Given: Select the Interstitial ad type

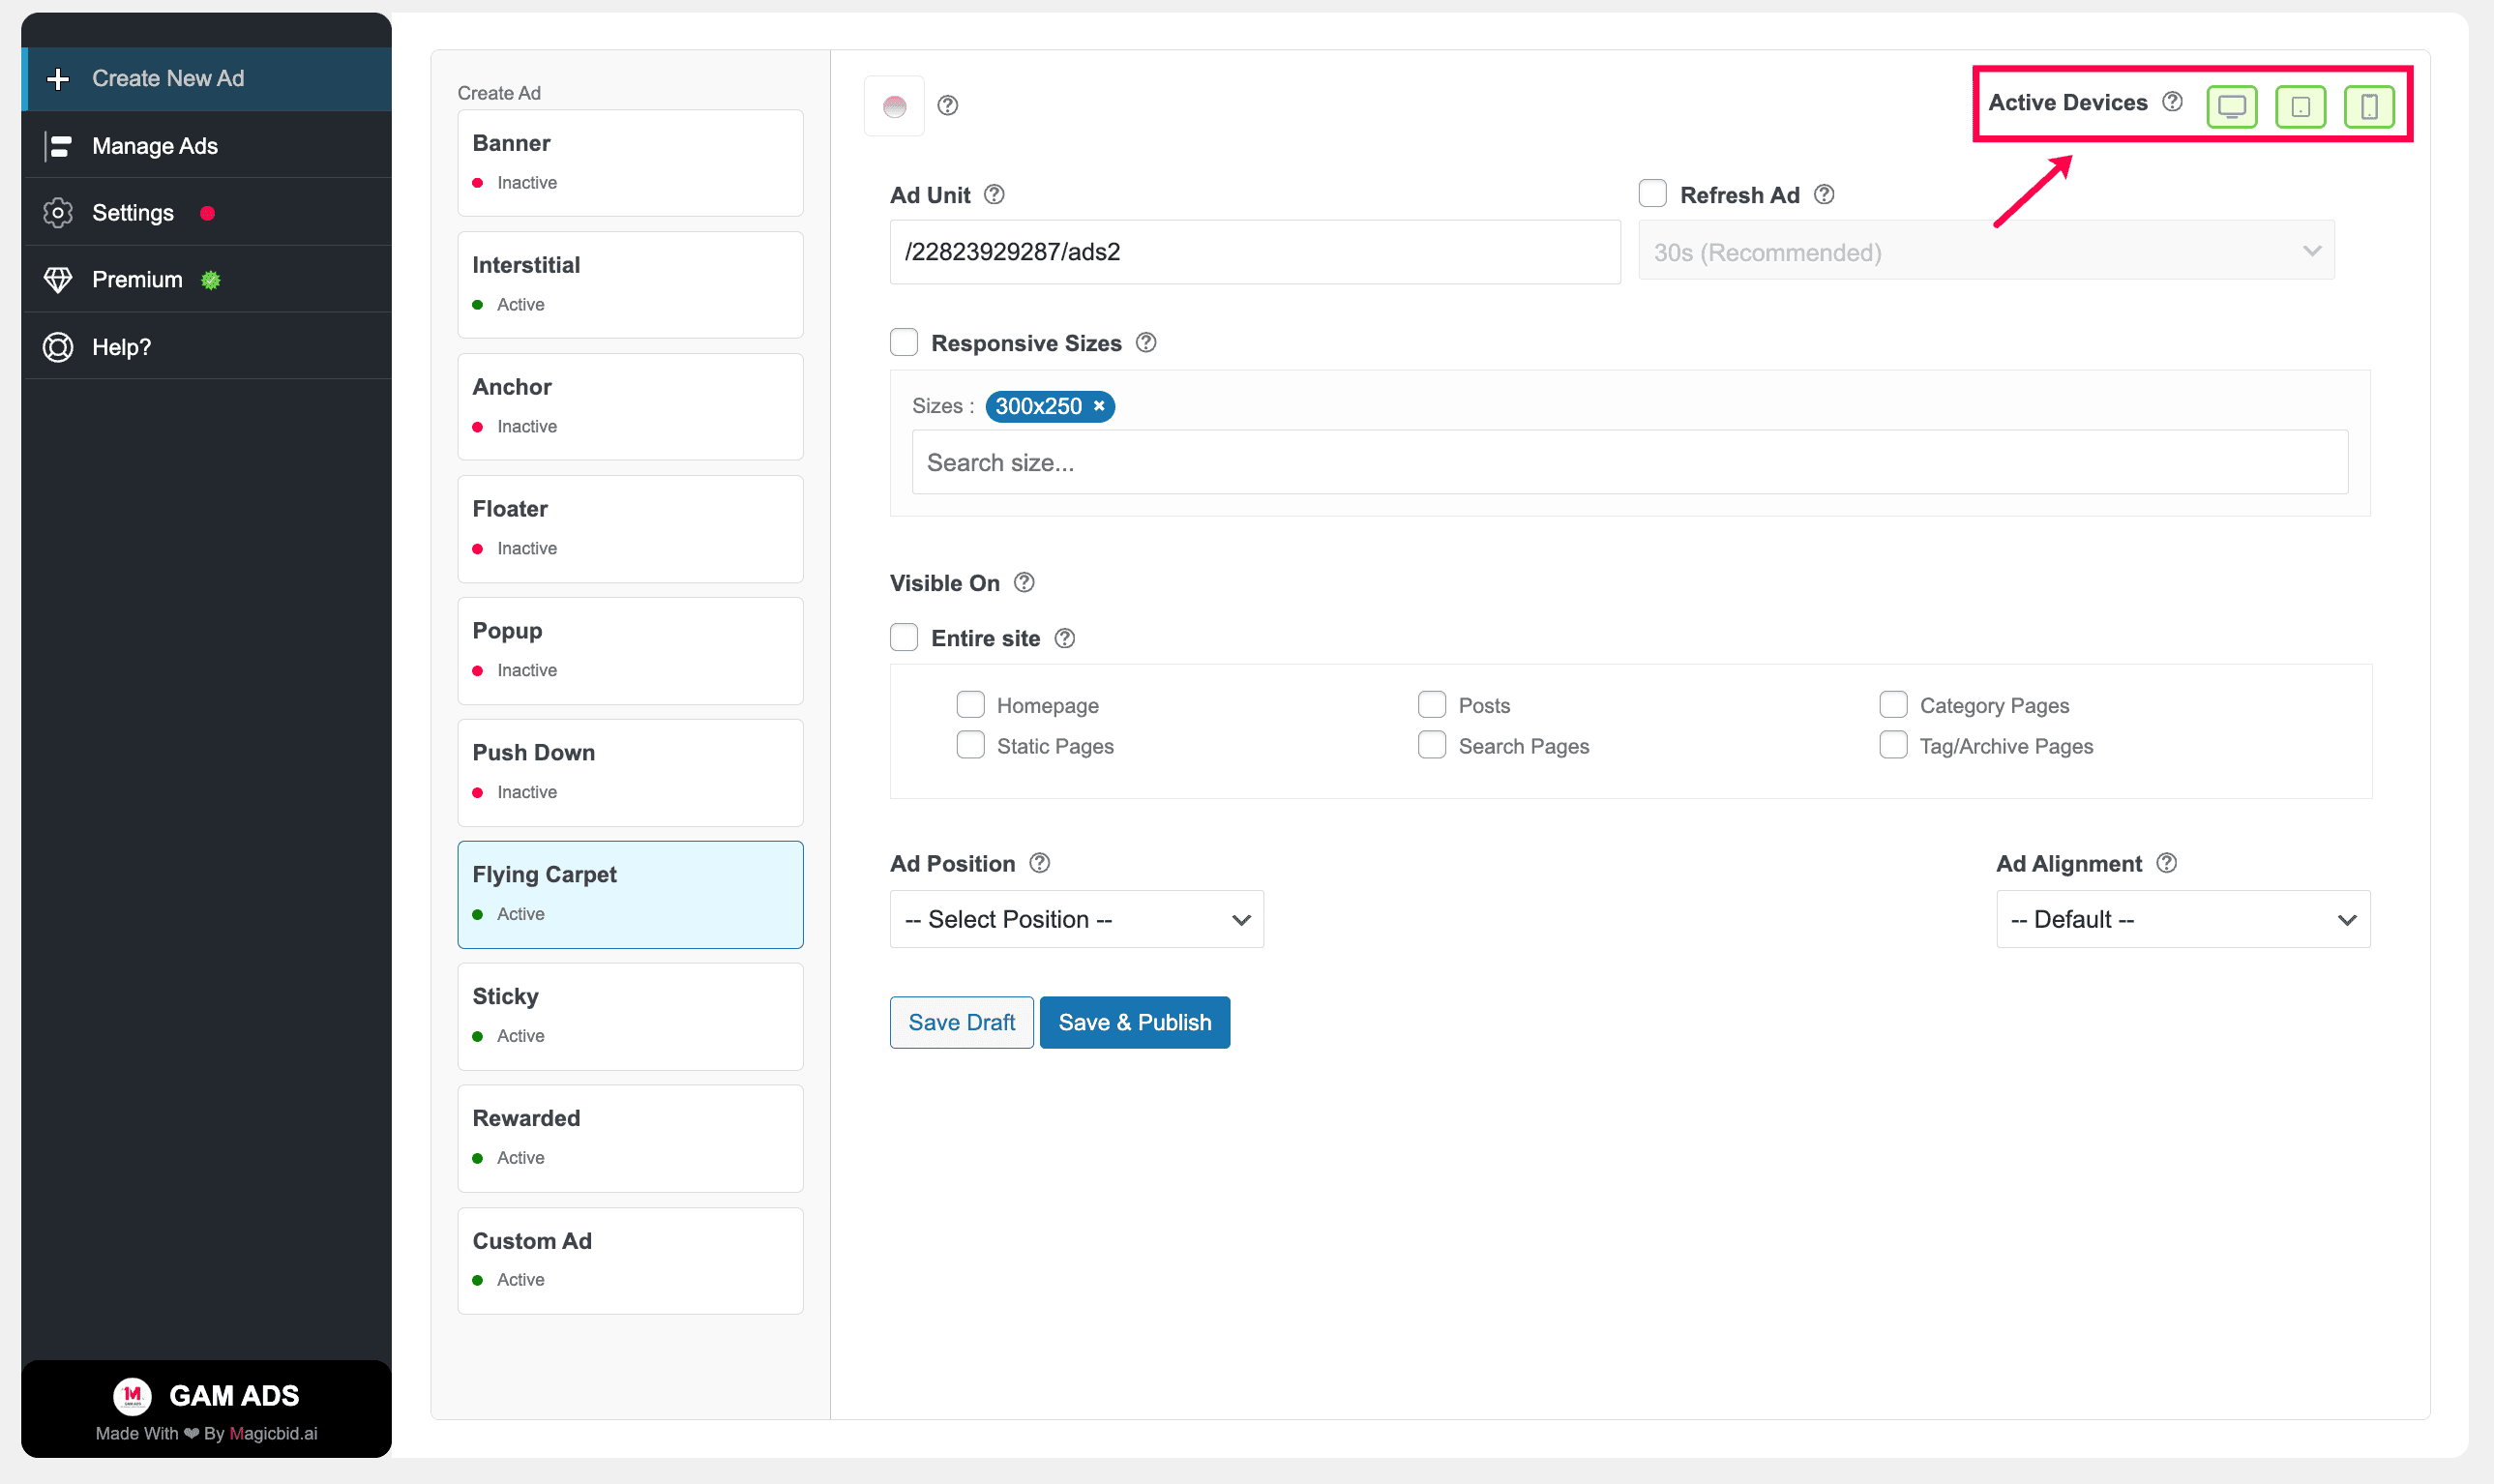Looking at the screenshot, I should [x=630, y=284].
